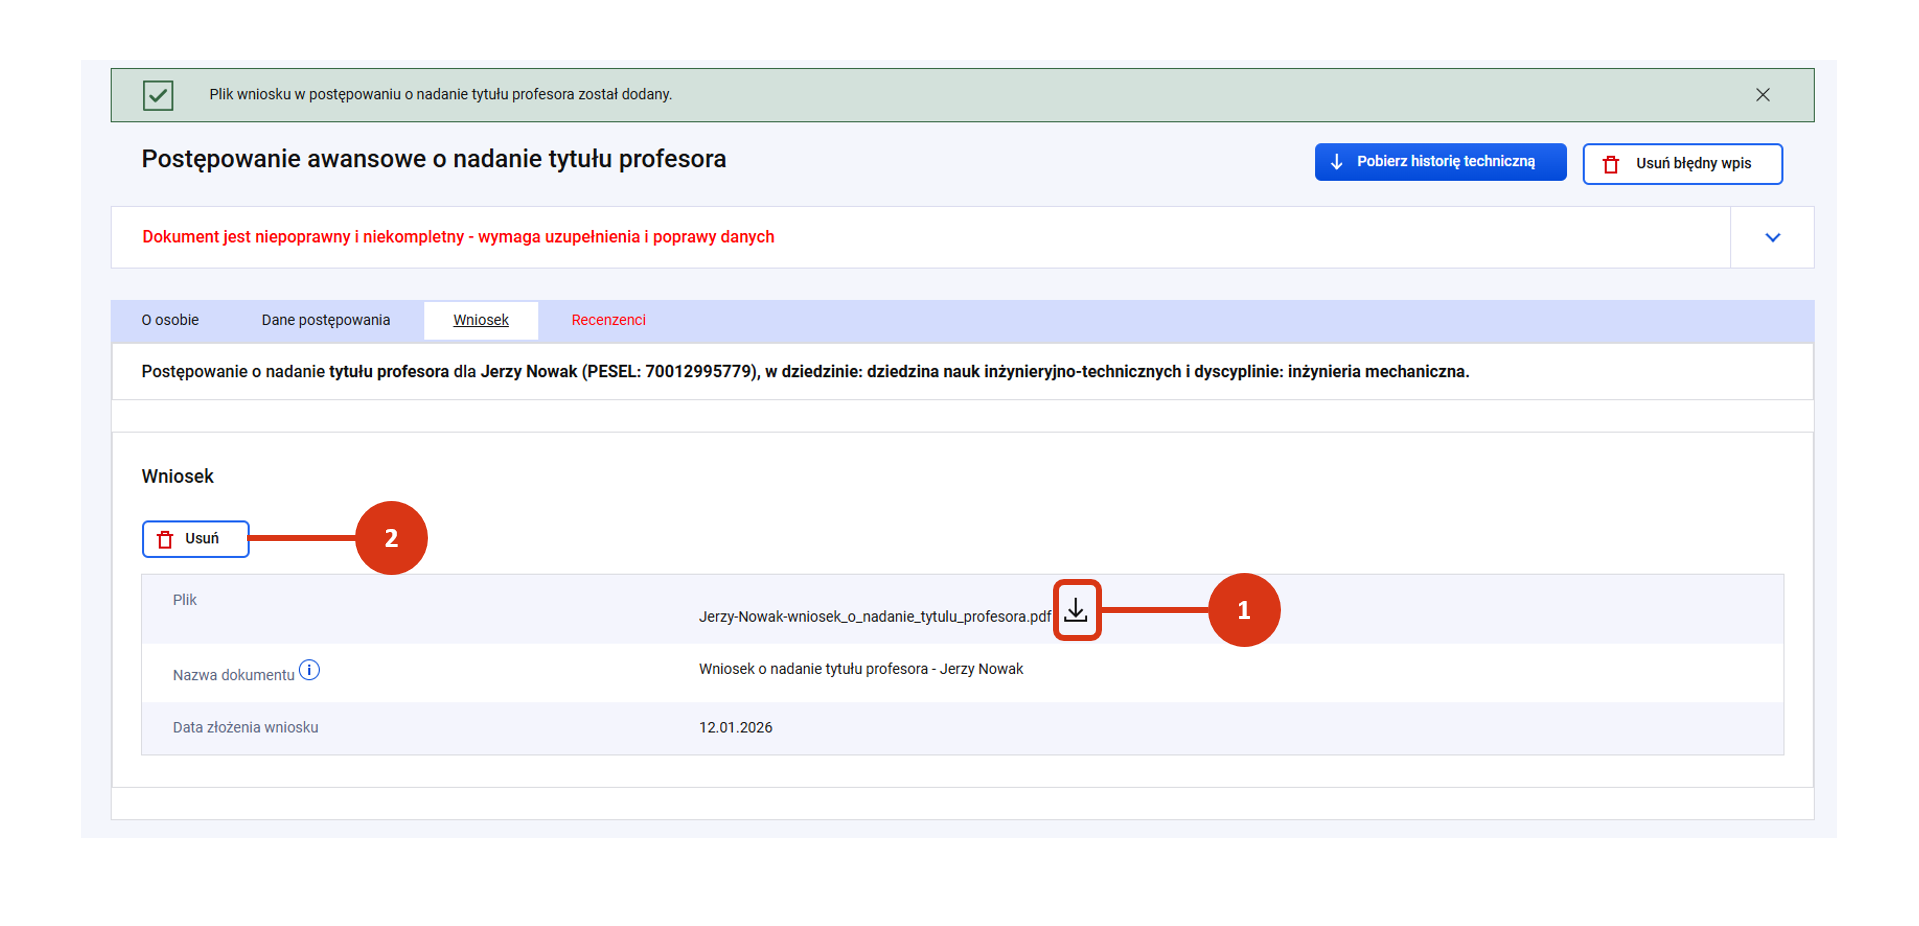Image resolution: width=1919 pixels, height=926 pixels.
Task: Click the info icon next to Nazwa dokumentu
Action: (x=310, y=670)
